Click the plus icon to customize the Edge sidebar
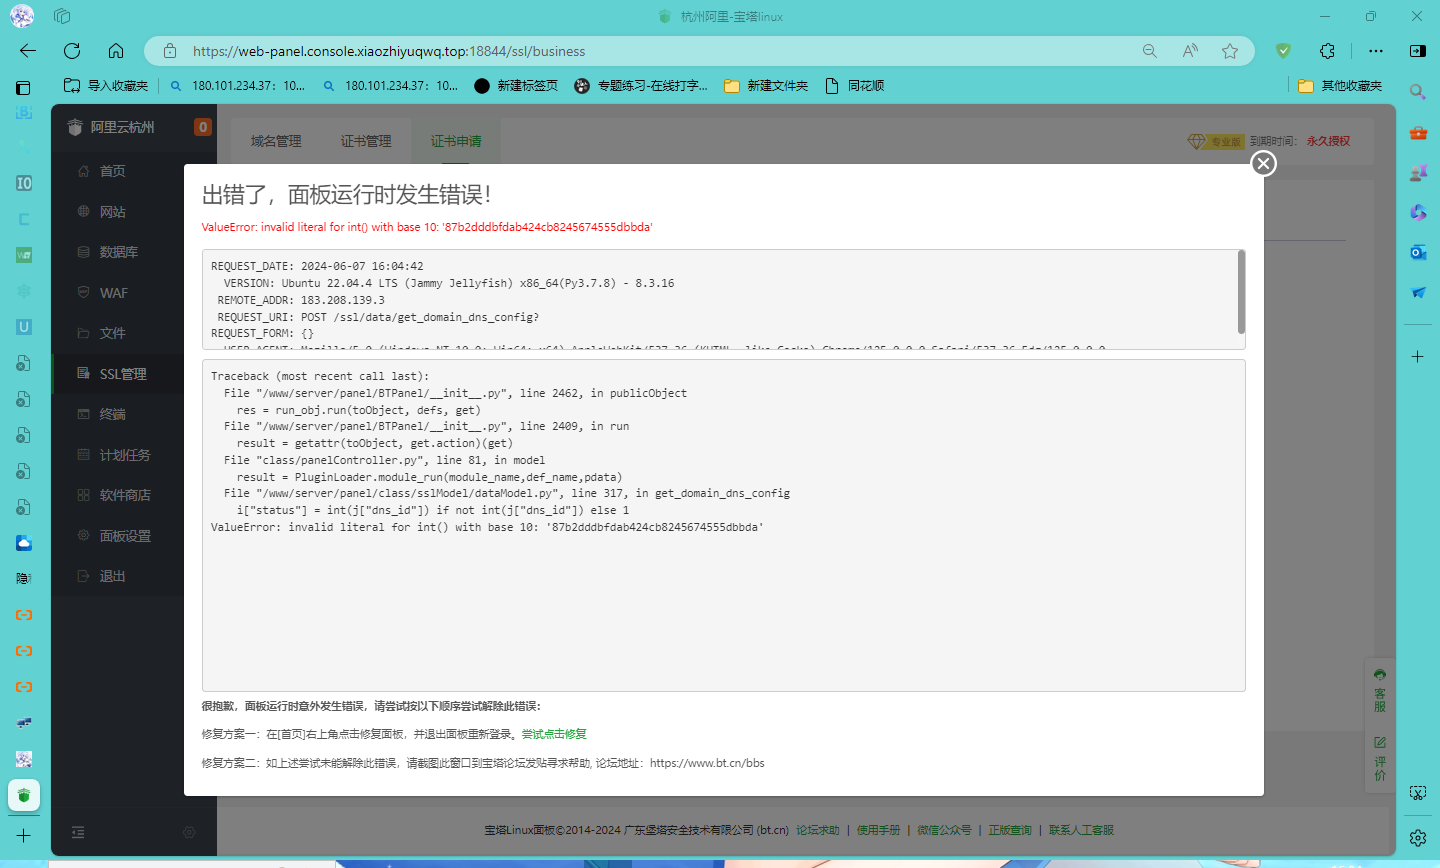Screen dimensions: 1440x868 pos(1418,356)
